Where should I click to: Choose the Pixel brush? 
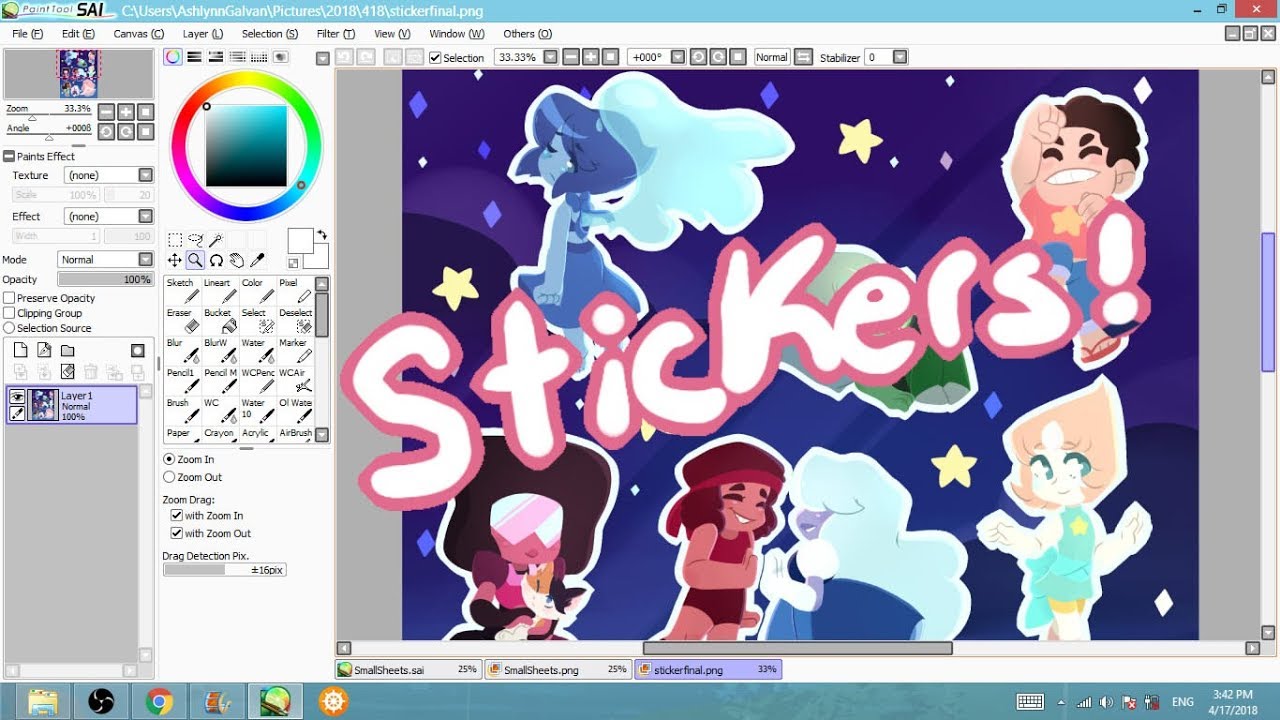295,290
